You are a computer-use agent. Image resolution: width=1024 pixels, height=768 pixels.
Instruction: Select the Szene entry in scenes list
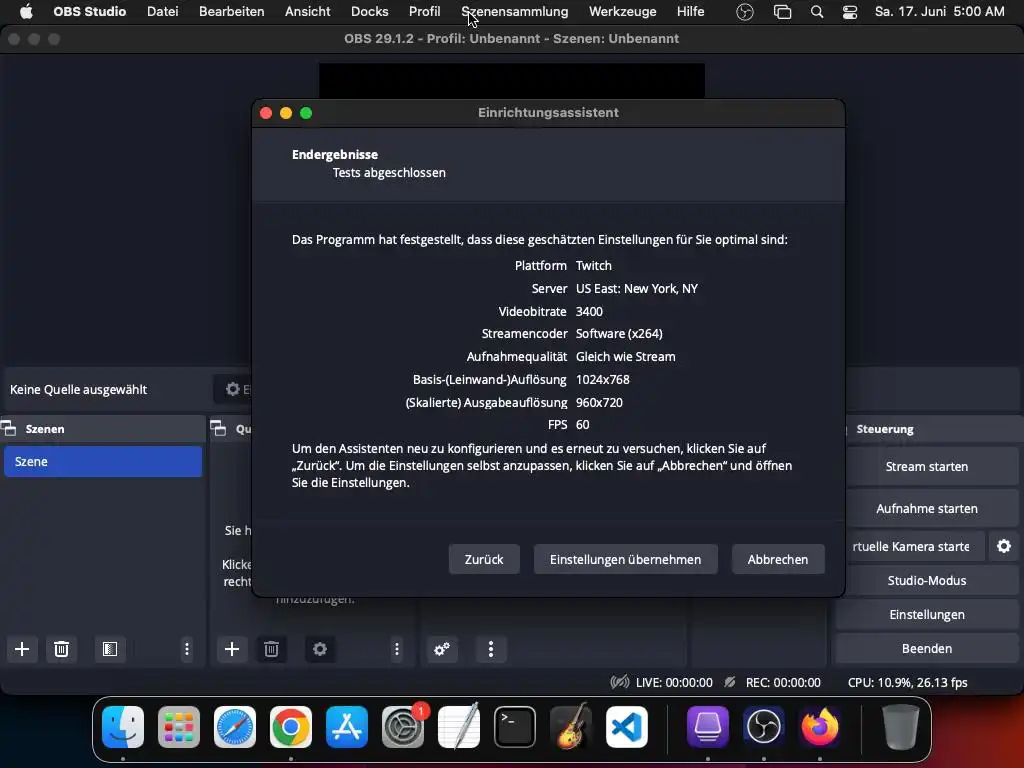click(103, 461)
